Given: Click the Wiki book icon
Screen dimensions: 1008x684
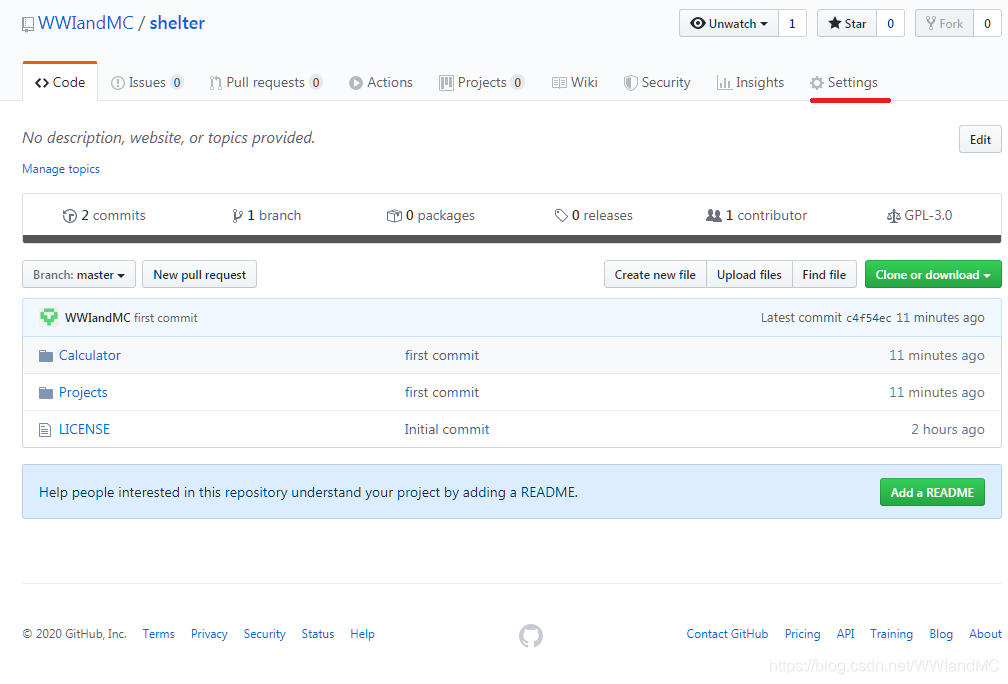Looking at the screenshot, I should pyautogui.click(x=559, y=83).
